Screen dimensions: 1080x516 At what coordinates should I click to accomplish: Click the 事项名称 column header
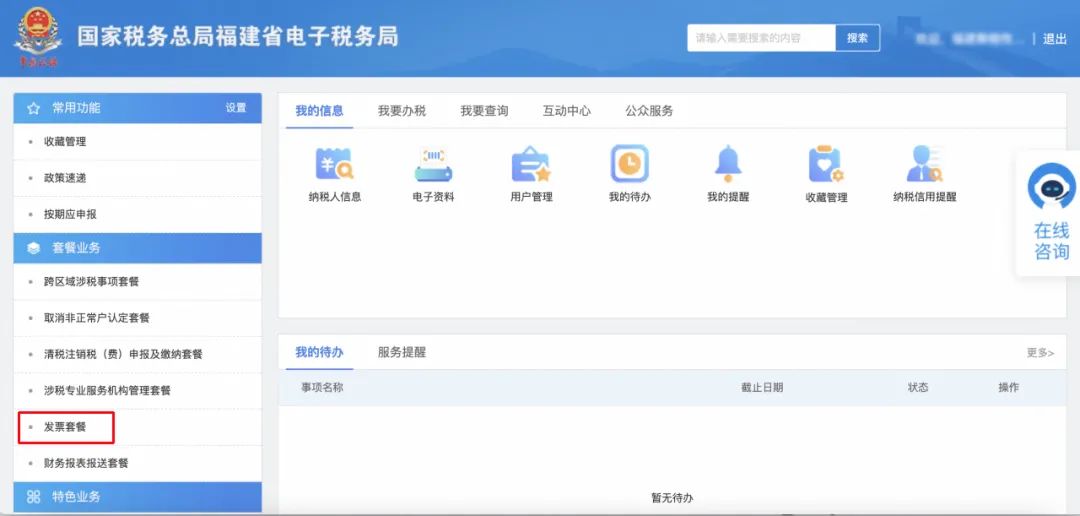322,387
